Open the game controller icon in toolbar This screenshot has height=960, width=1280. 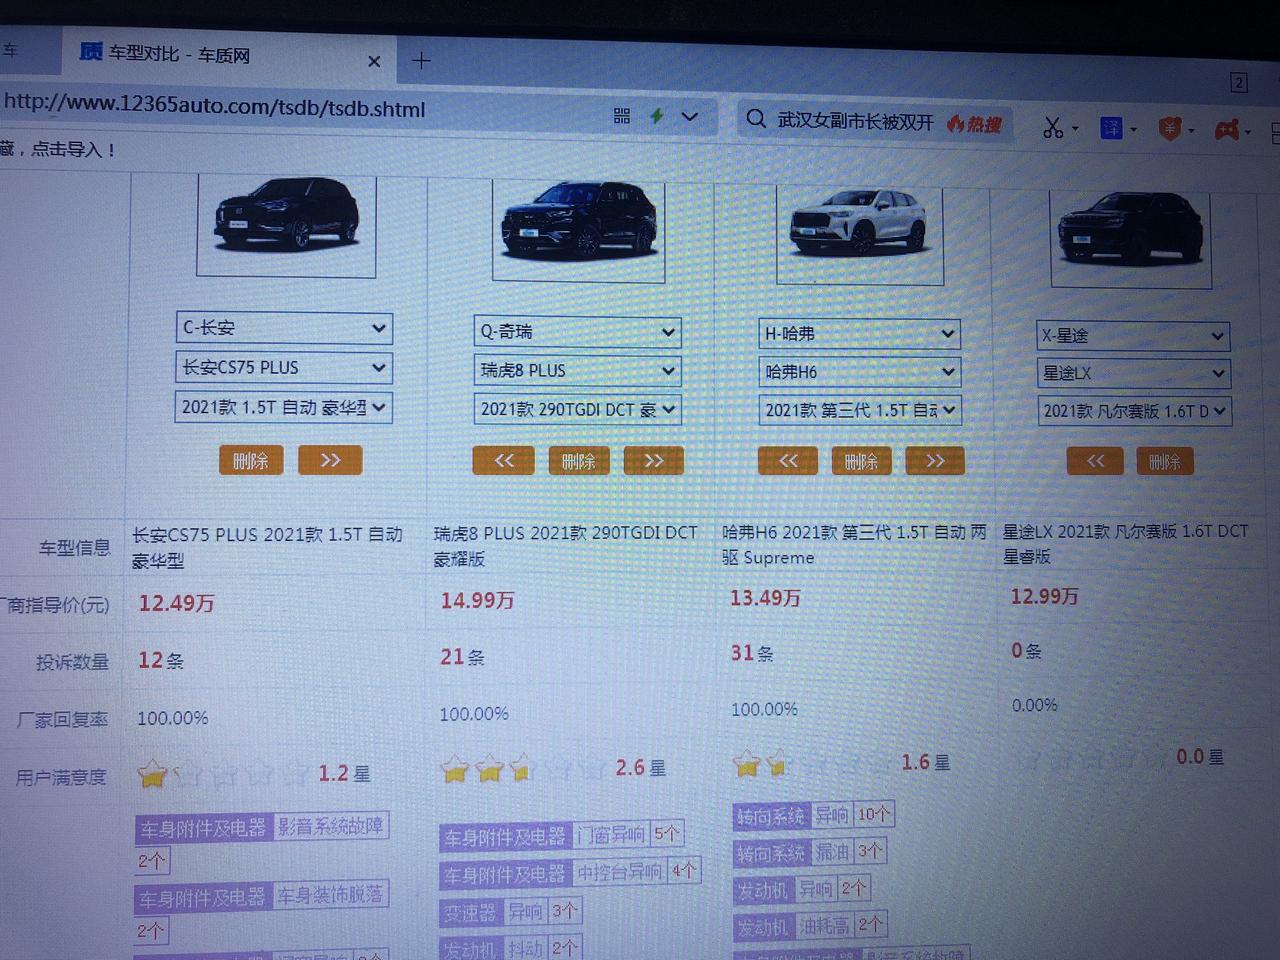click(1227, 130)
